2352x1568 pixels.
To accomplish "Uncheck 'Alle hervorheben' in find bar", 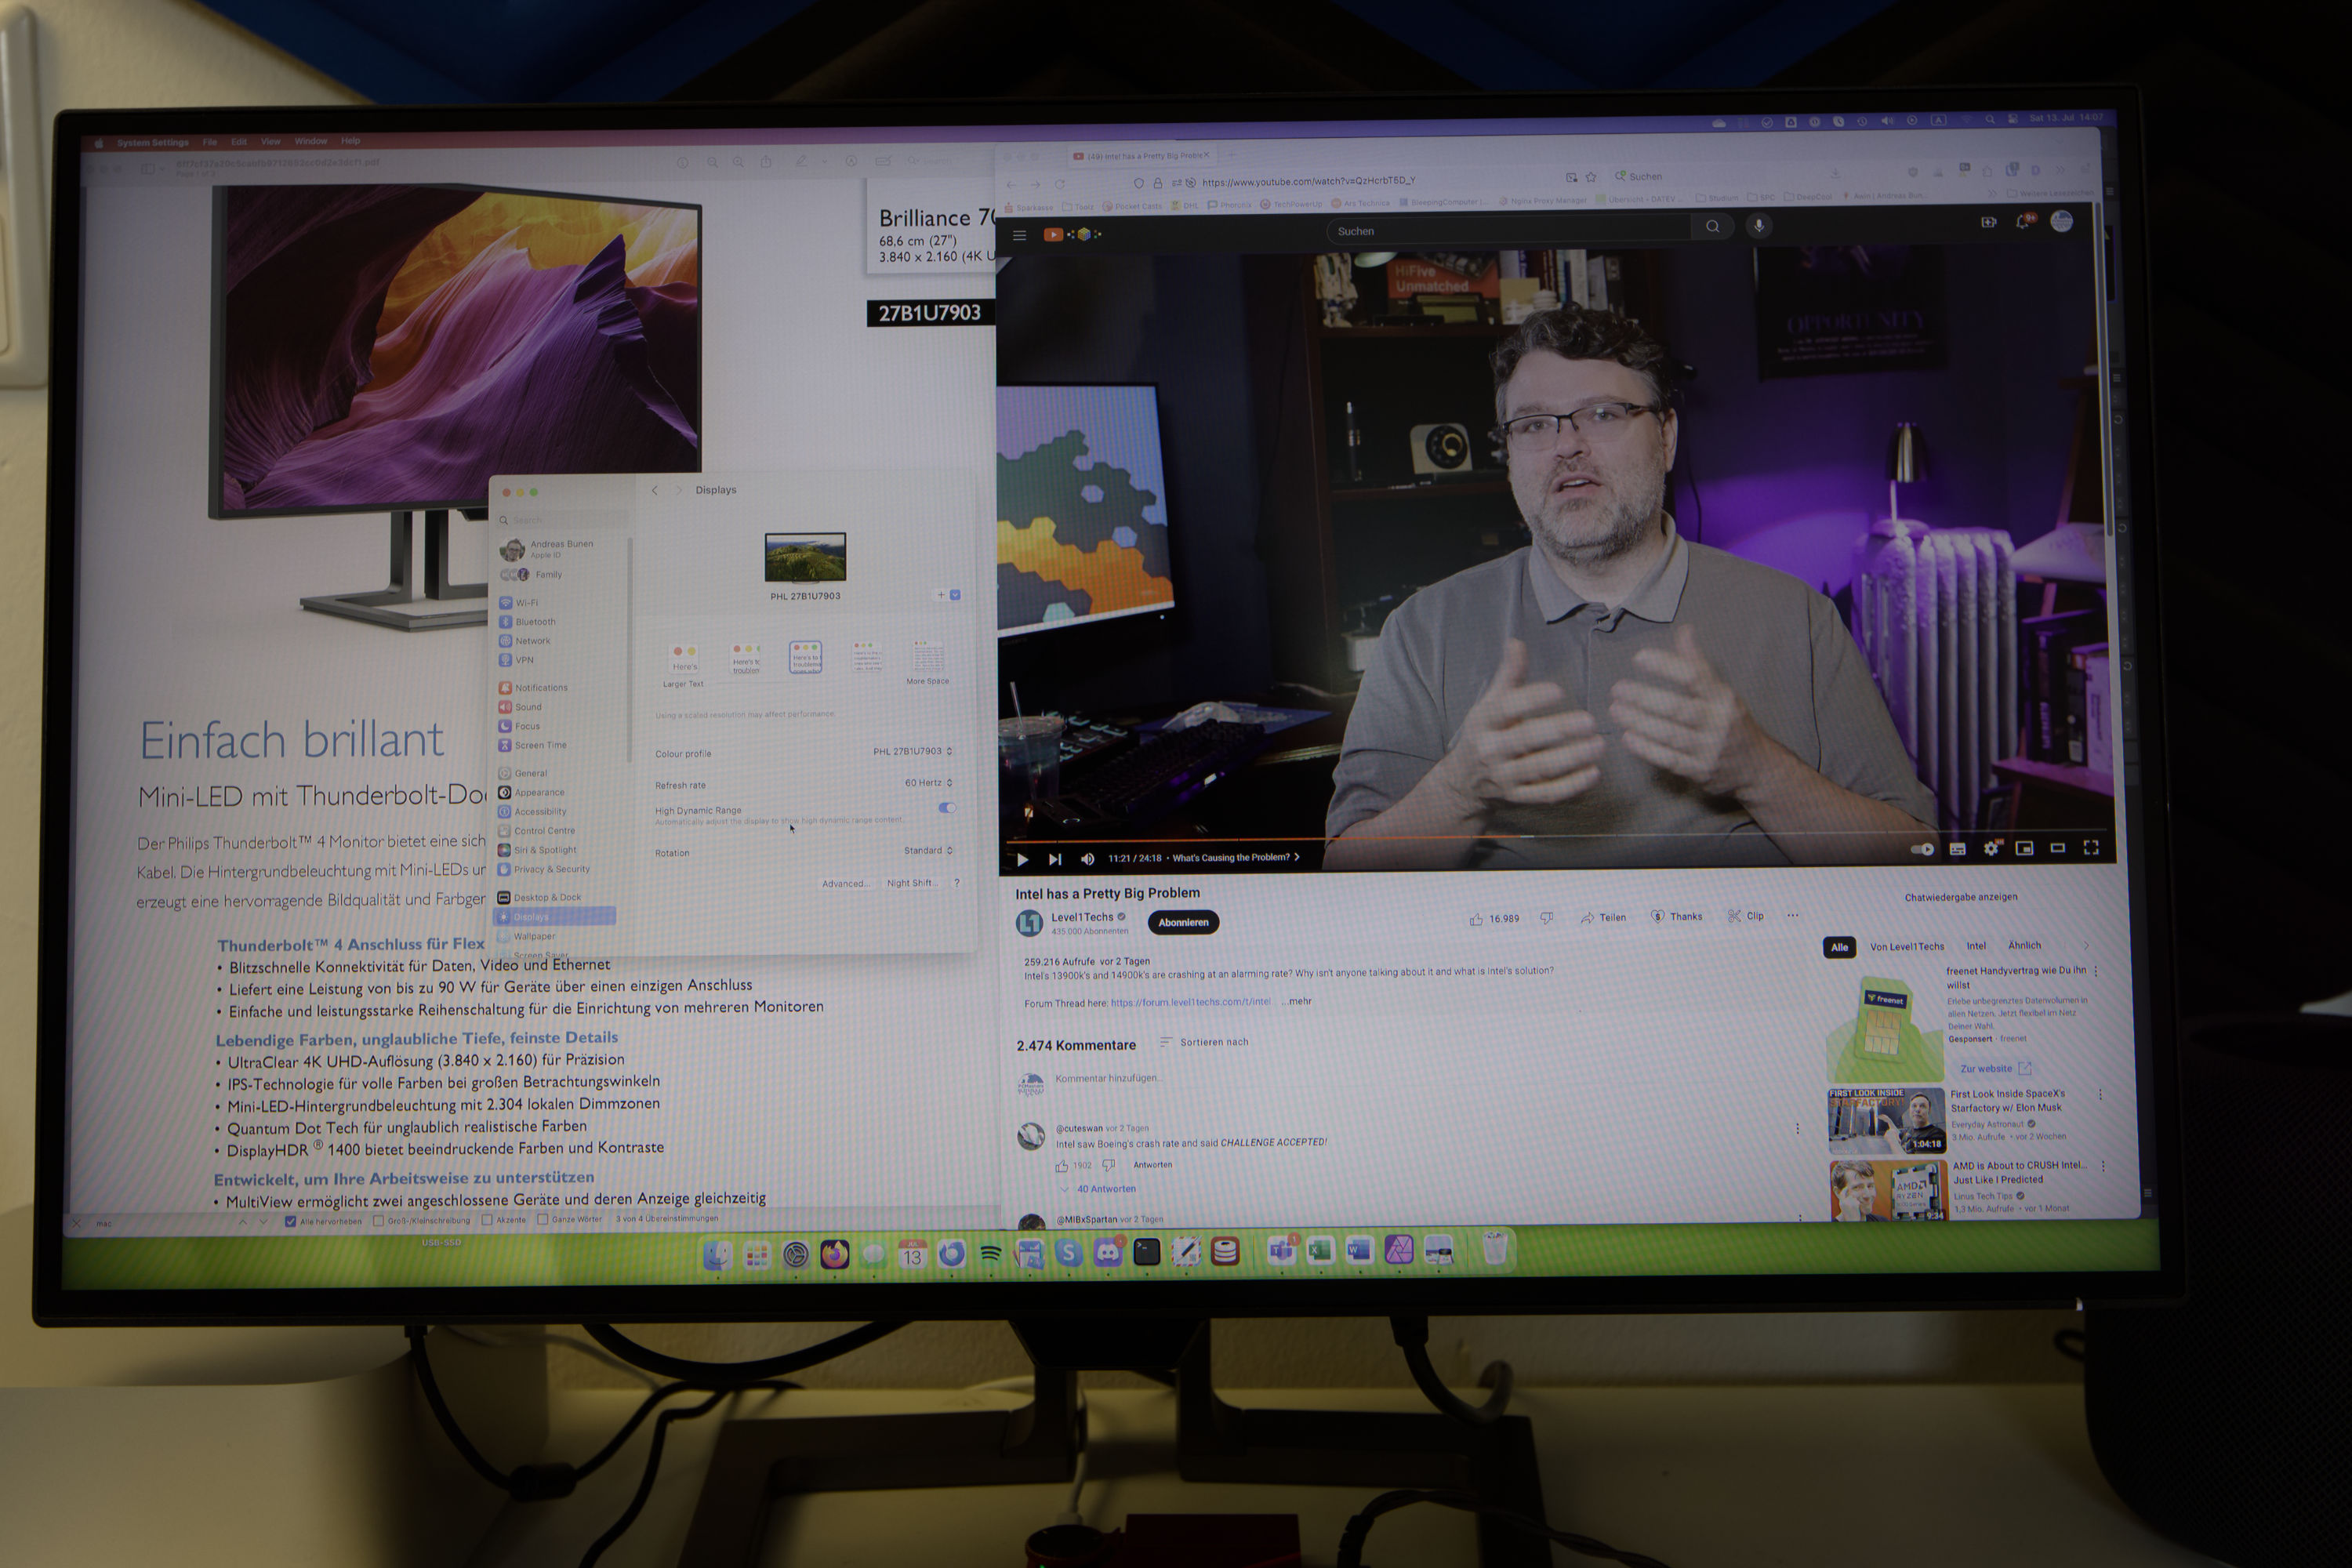I will tap(291, 1221).
